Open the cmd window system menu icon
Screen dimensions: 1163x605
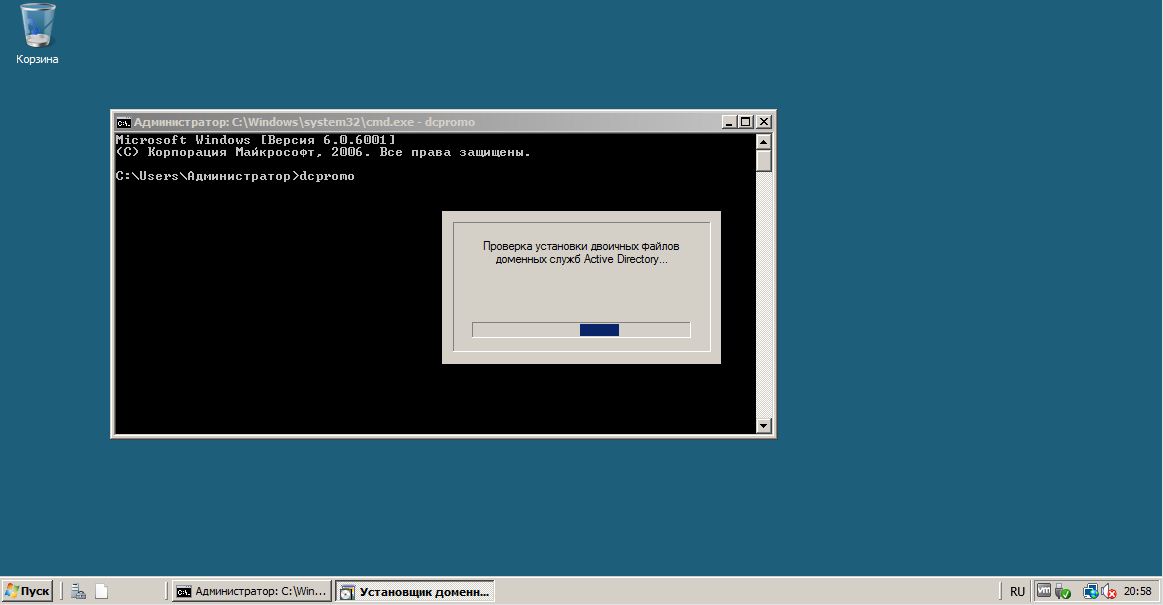coord(123,122)
